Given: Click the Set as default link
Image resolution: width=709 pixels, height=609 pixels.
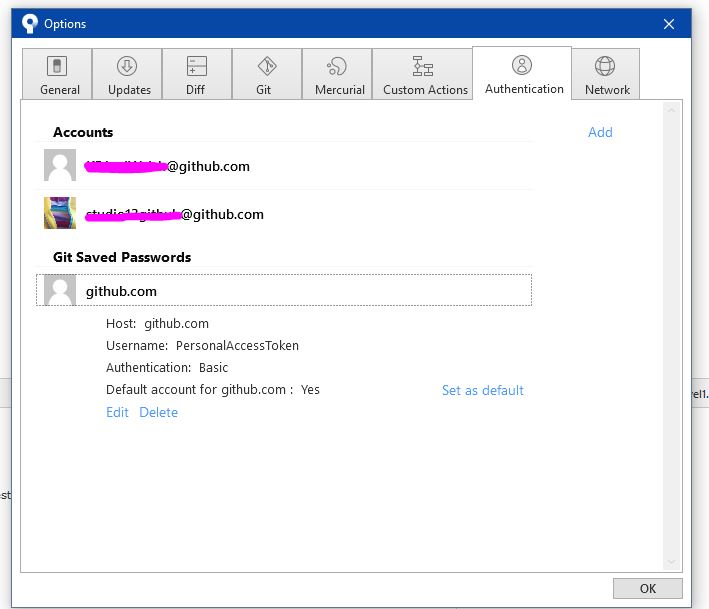Looking at the screenshot, I should (482, 390).
